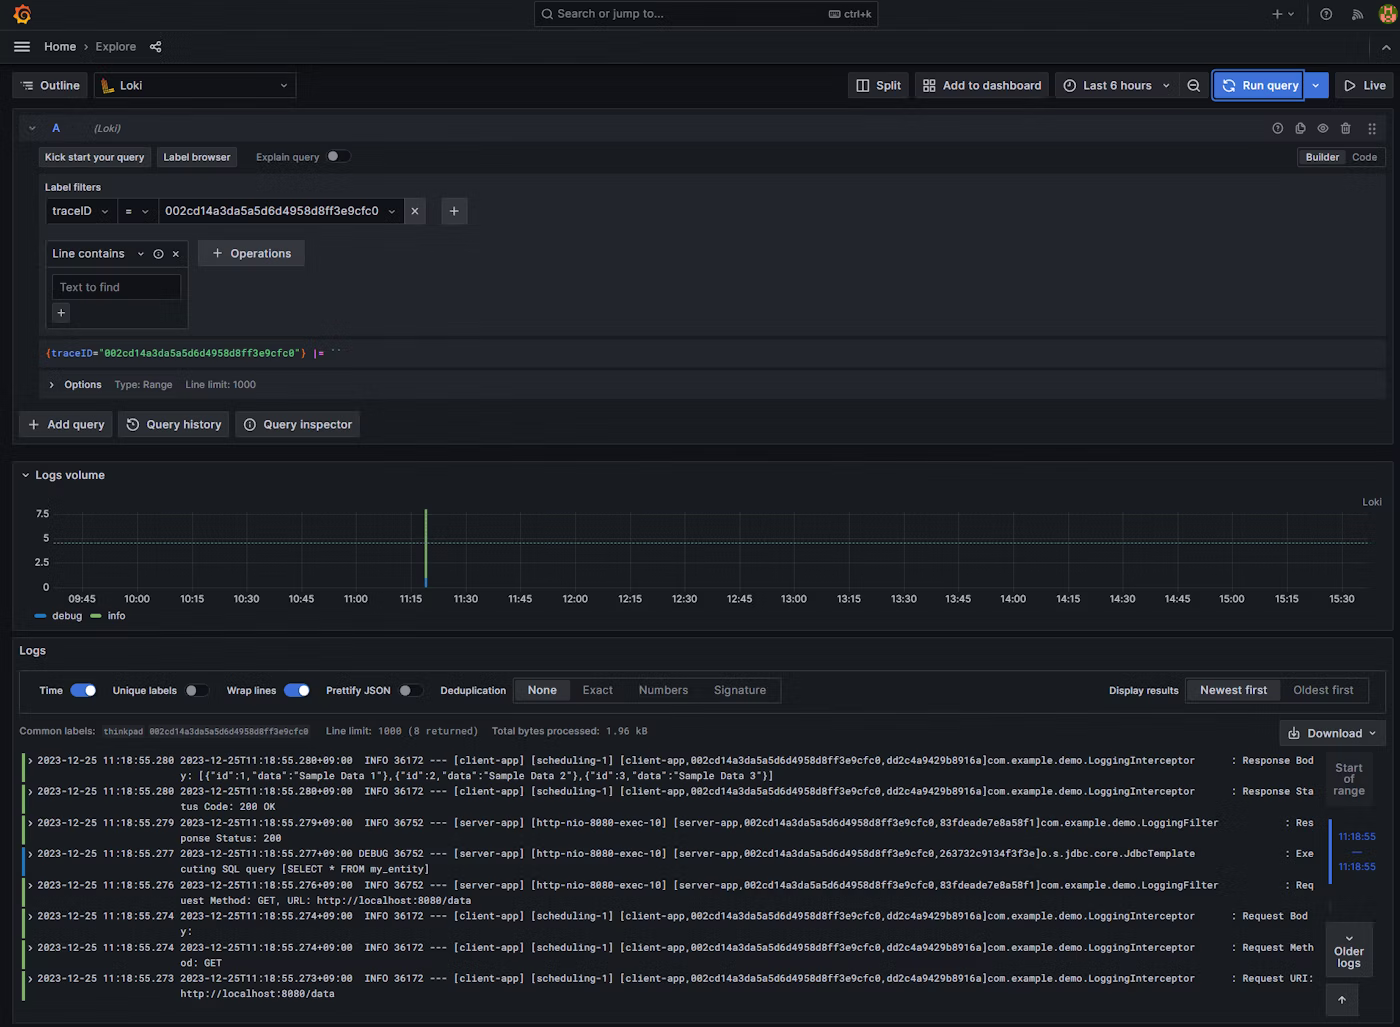Enable the Explain query switch
Viewport: 1400px width, 1027px height.
[x=338, y=157]
